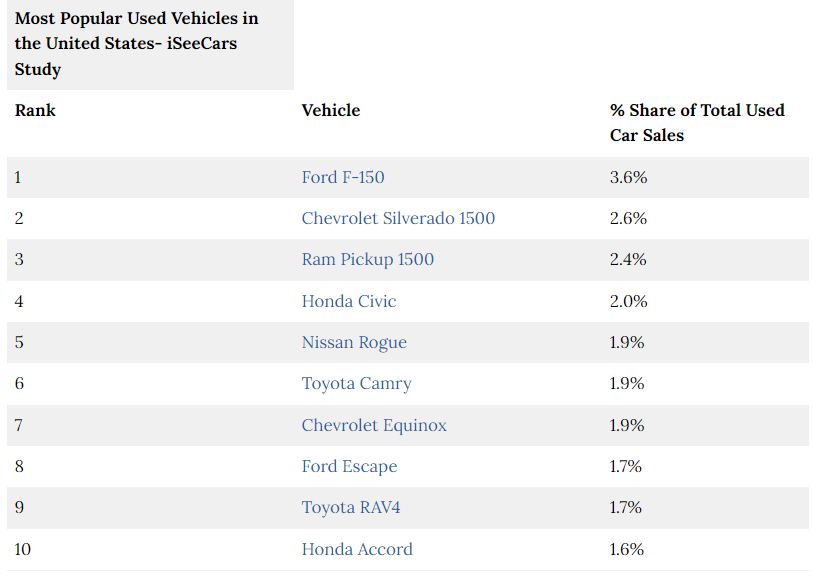Follow the Ram Pickup 1500 link

coord(368,259)
